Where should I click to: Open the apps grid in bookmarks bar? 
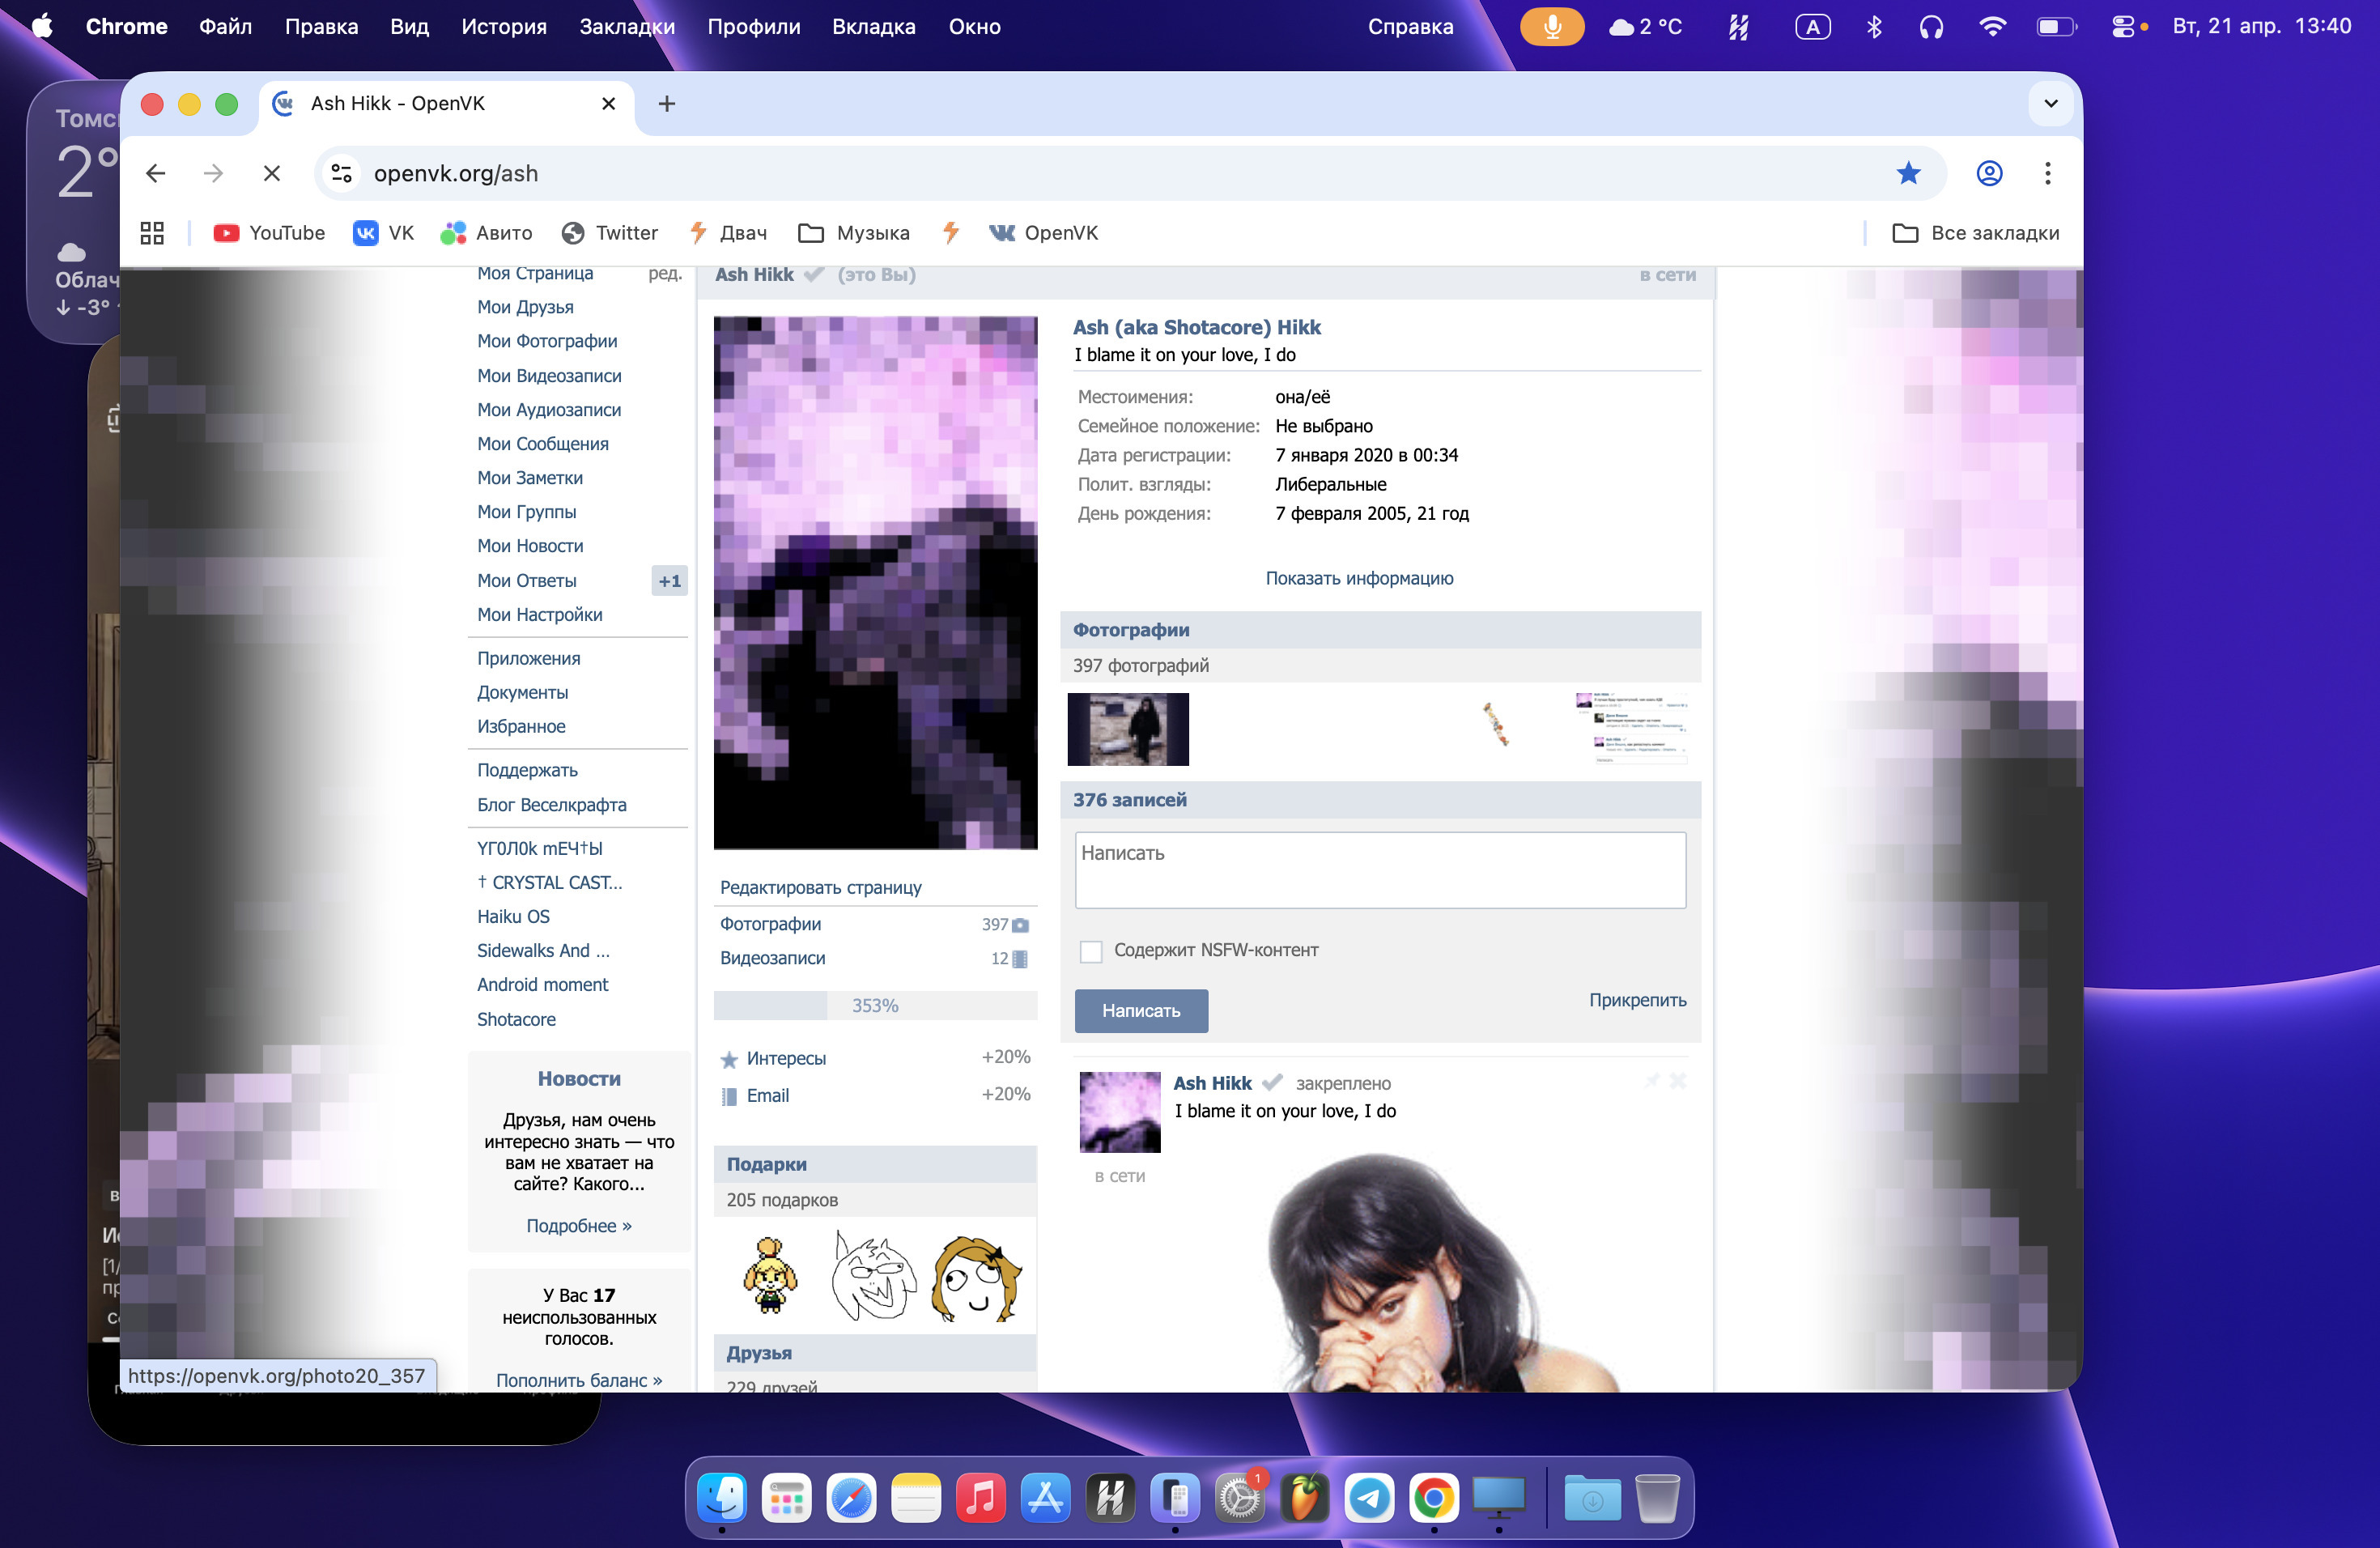tap(152, 233)
